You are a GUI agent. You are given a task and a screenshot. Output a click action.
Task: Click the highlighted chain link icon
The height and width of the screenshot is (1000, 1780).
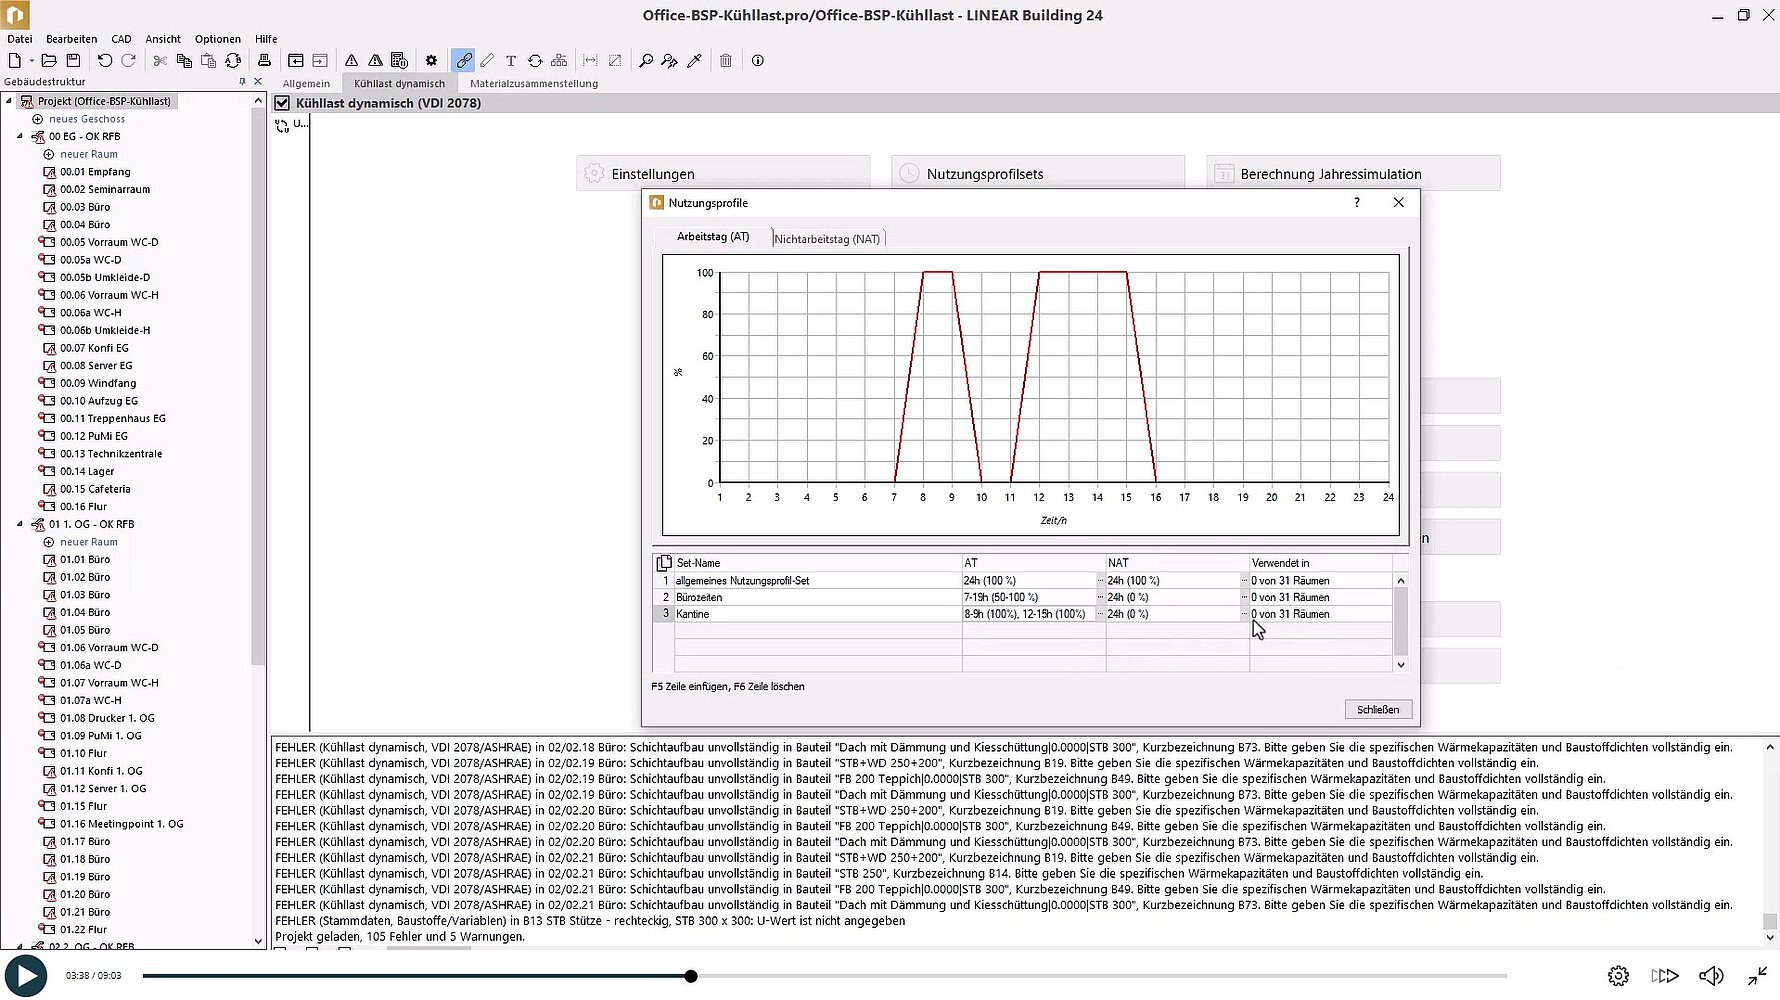click(x=463, y=61)
